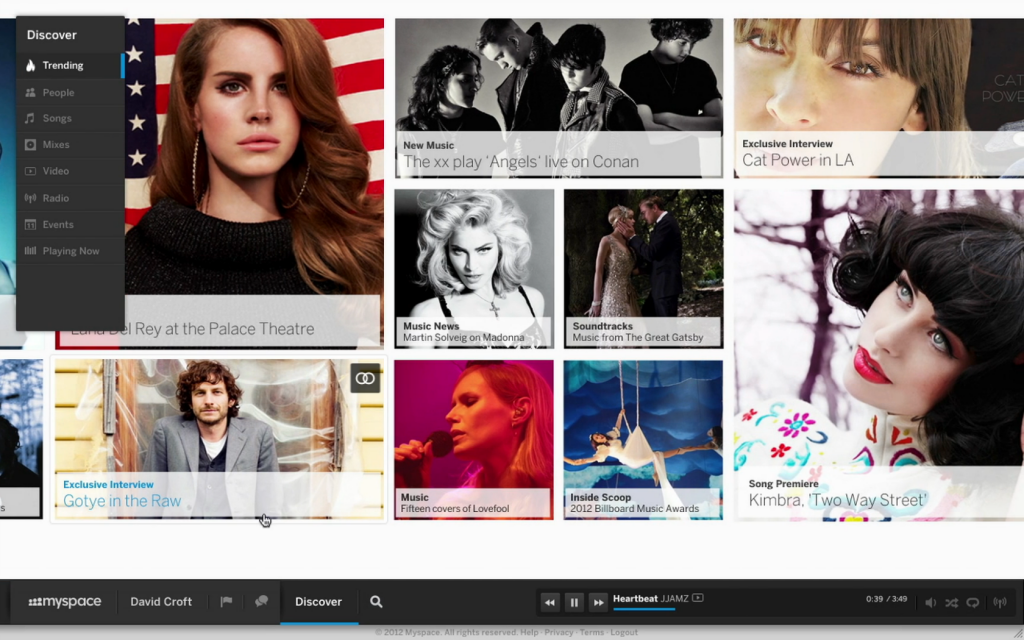Select the Discover tab in the bottom bar
Screen dimensions: 1024x640
[x=319, y=601]
